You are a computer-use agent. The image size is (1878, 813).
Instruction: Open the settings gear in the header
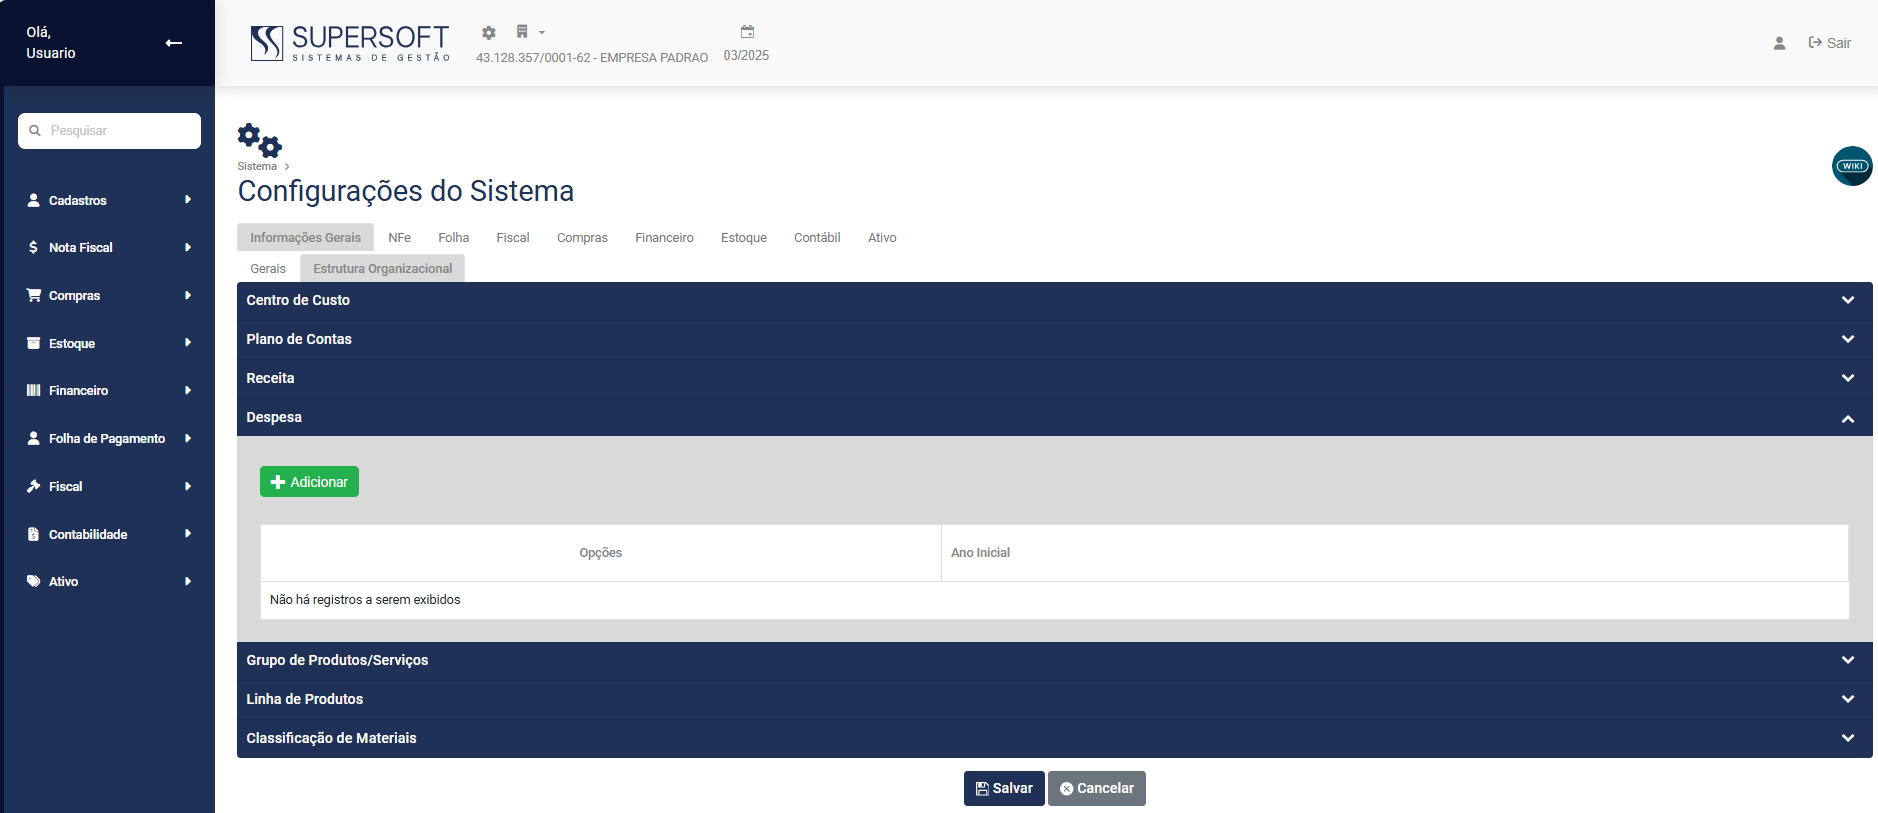tap(489, 33)
